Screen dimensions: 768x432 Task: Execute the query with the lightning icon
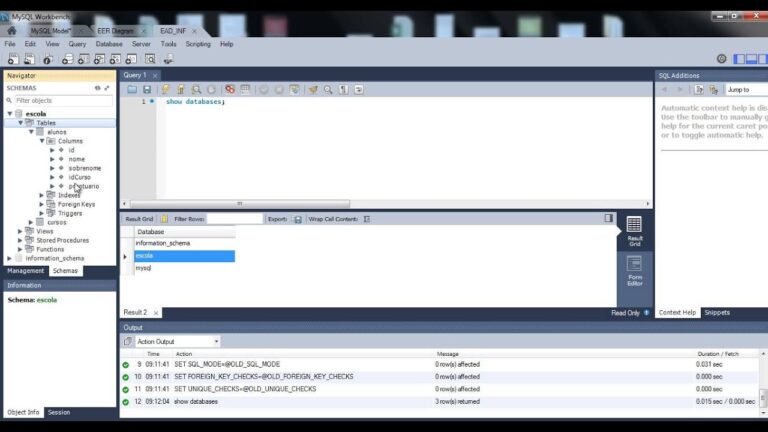[x=166, y=90]
